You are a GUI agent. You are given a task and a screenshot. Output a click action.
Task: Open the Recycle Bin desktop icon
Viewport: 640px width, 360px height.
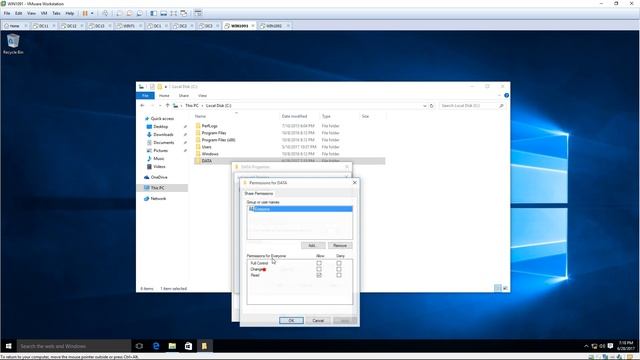(13, 44)
